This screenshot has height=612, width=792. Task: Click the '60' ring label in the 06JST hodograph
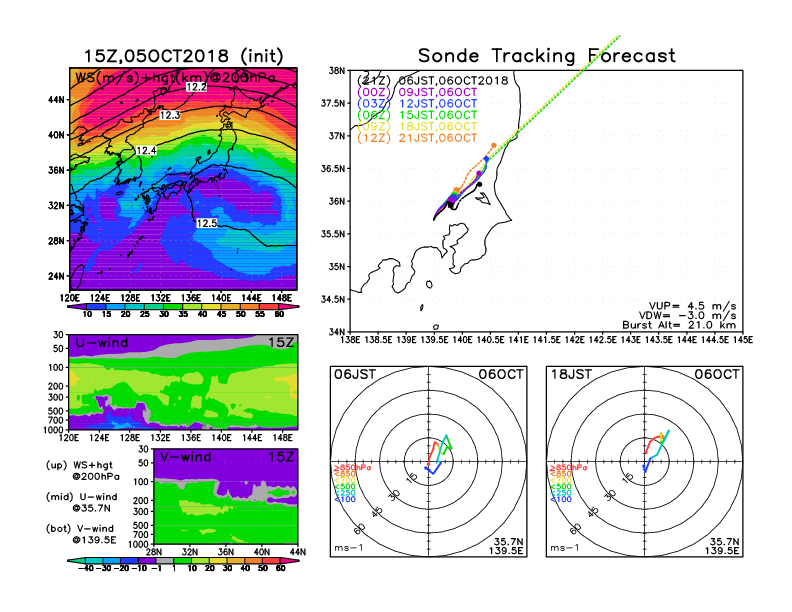tap(359, 529)
